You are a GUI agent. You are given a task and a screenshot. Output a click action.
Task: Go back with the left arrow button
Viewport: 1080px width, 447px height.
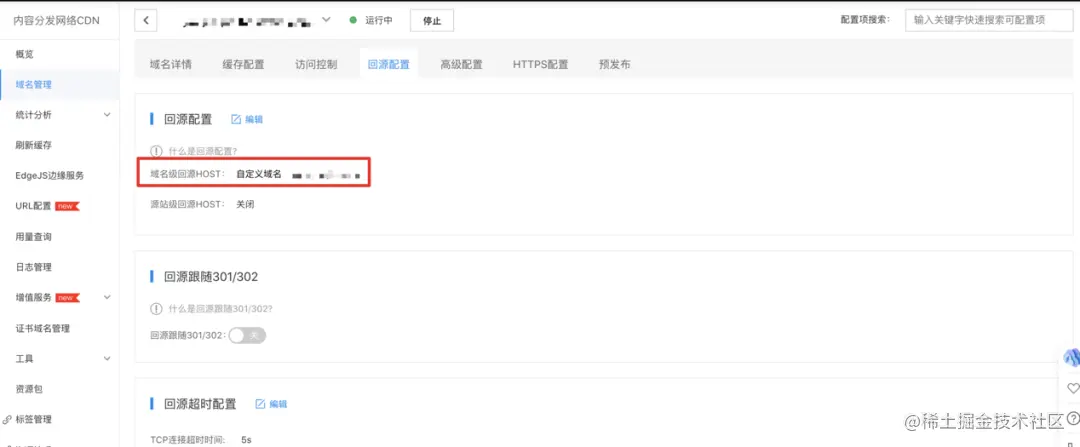pyautogui.click(x=146, y=21)
